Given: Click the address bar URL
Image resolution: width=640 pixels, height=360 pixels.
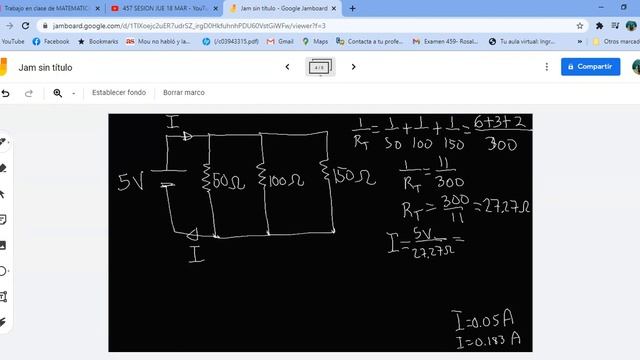Looking at the screenshot, I should point(189,26).
